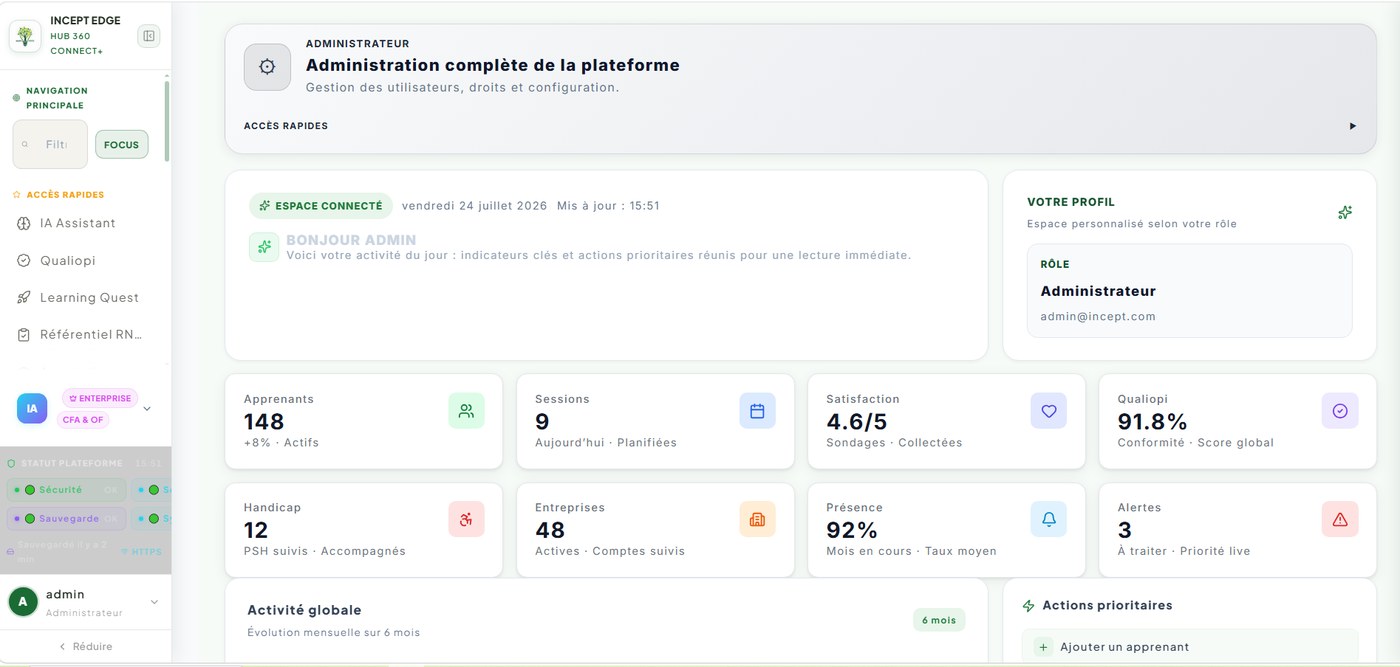
Task: Expand the Enterprise CFA & OF plan chevron
Action: (x=147, y=409)
